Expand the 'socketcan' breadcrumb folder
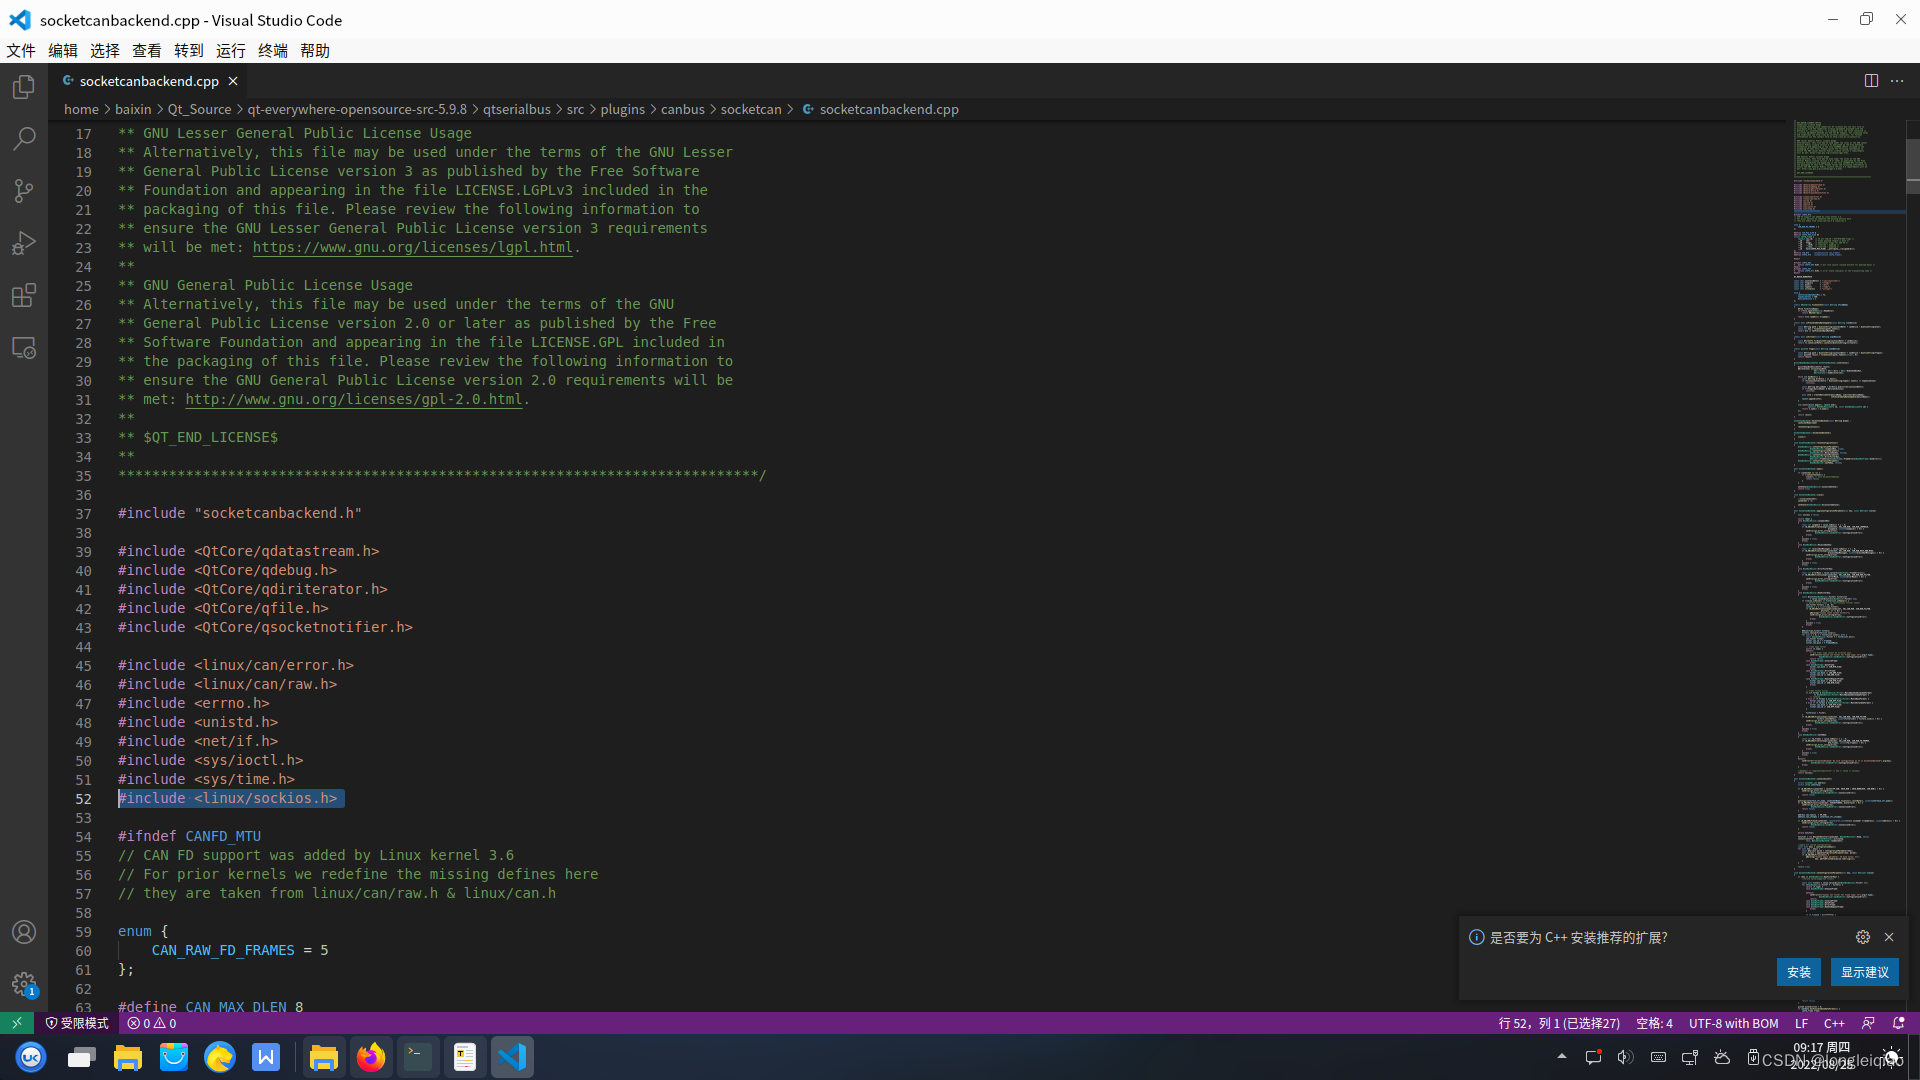This screenshot has height=1080, width=1920. pyautogui.click(x=751, y=109)
